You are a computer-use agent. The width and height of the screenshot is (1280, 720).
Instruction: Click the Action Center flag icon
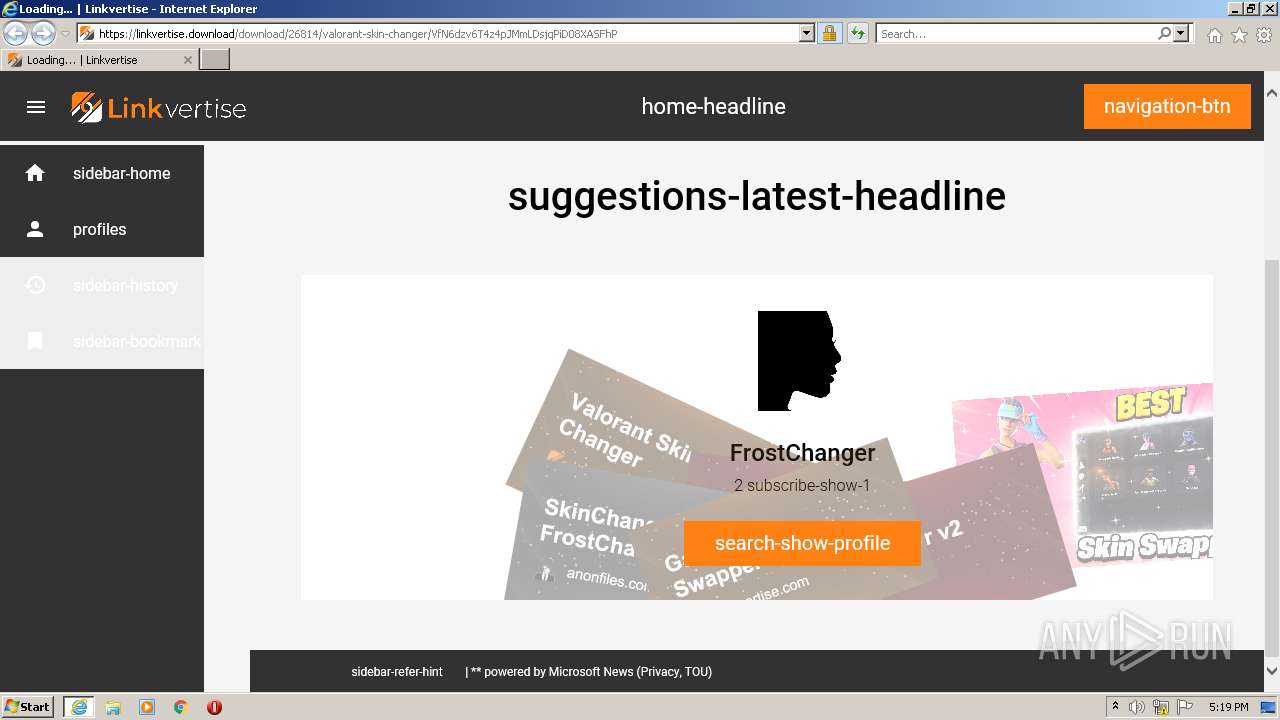(1184, 707)
